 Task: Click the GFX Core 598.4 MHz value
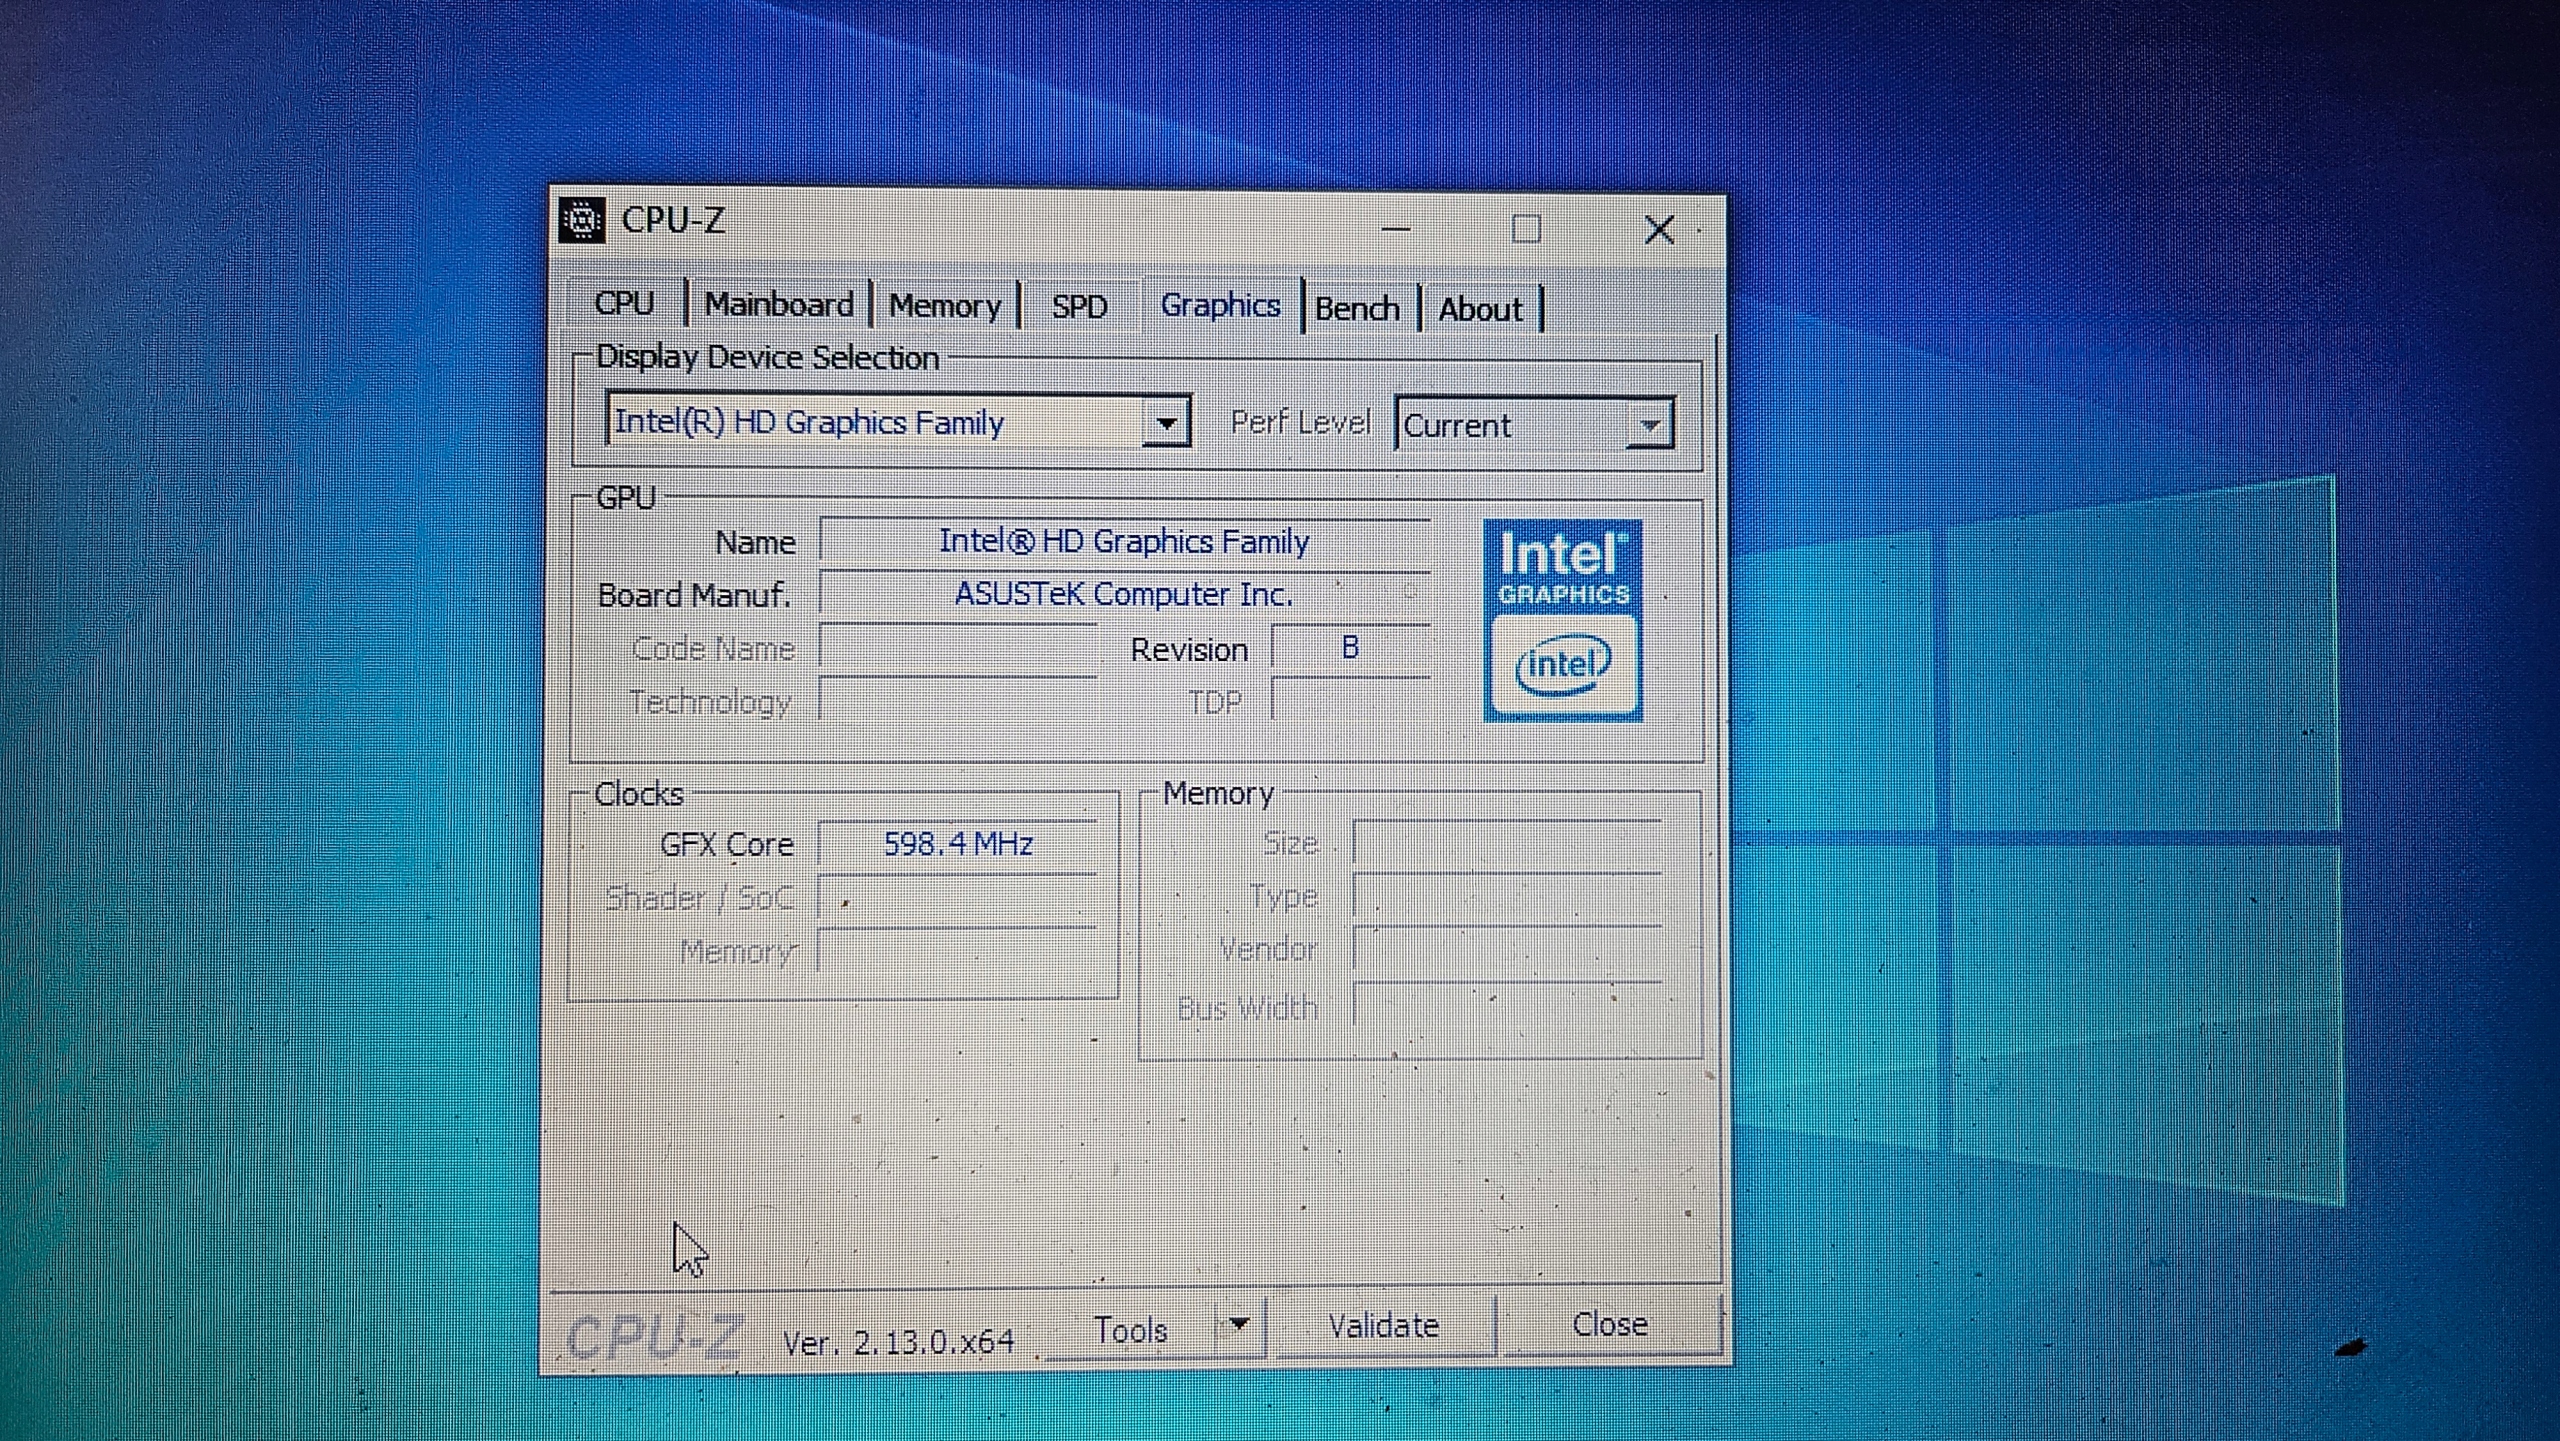(958, 844)
